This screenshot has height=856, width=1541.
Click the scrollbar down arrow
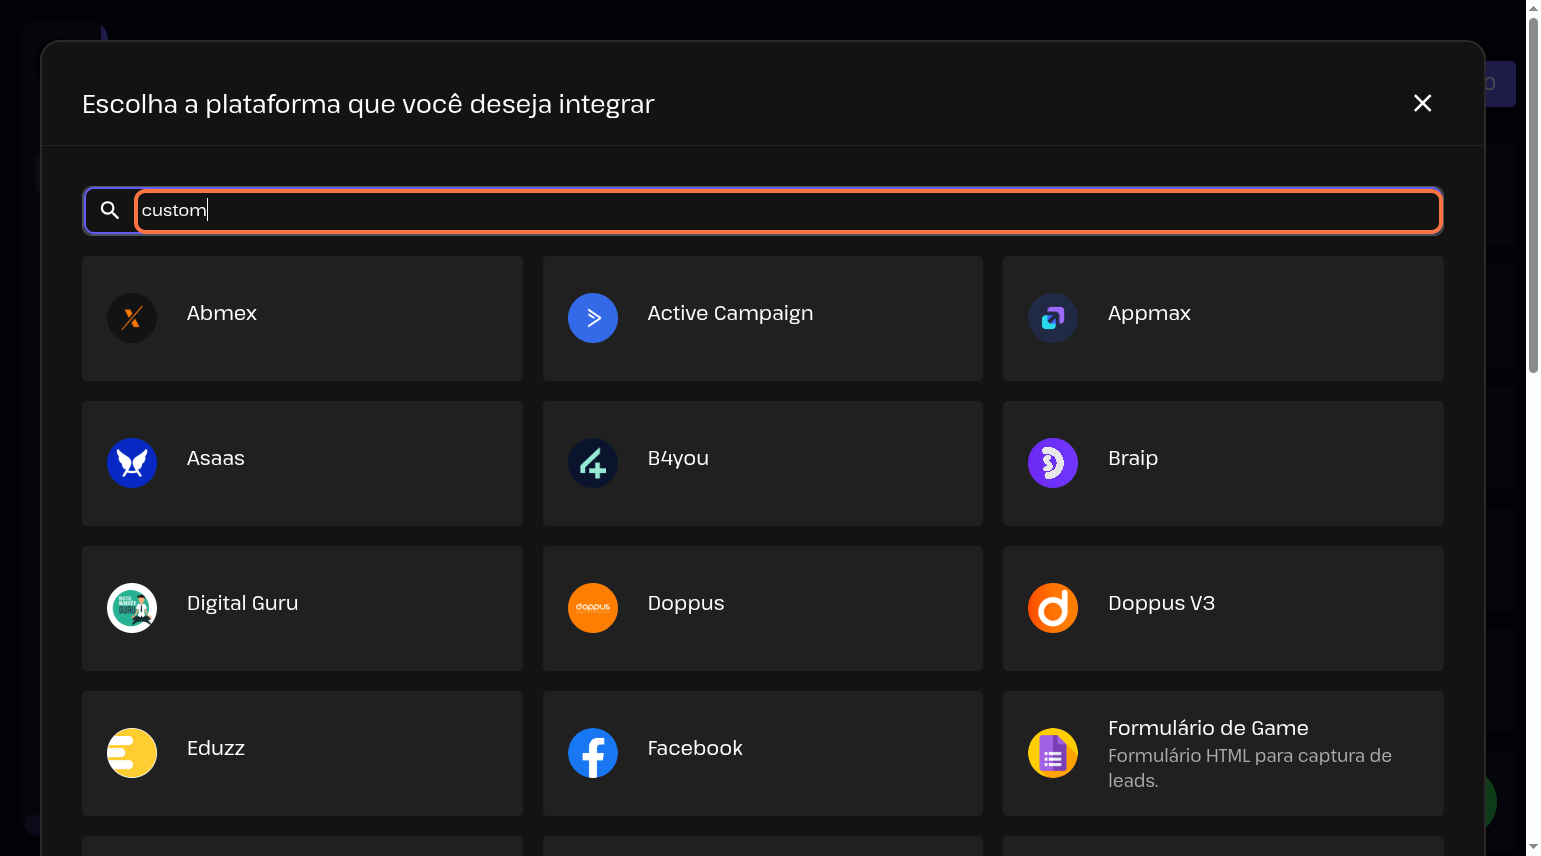pos(1533,847)
